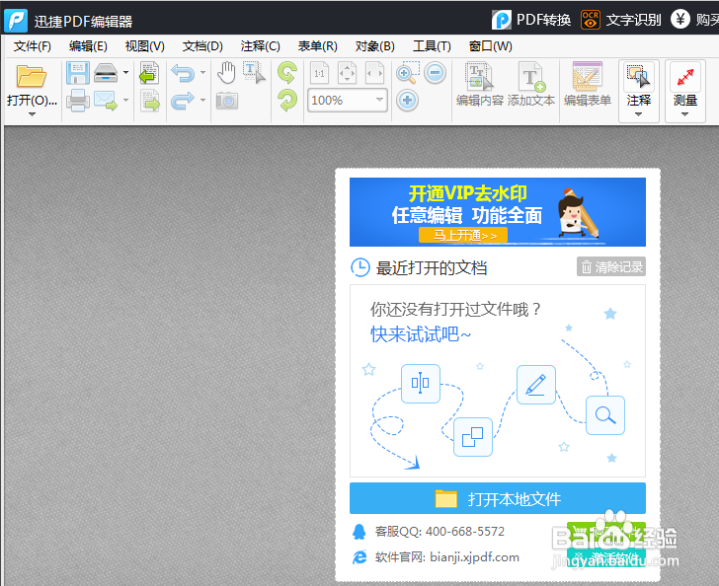Click the bianji.xjpdf.com website link
This screenshot has height=586, width=719.
pos(475,557)
